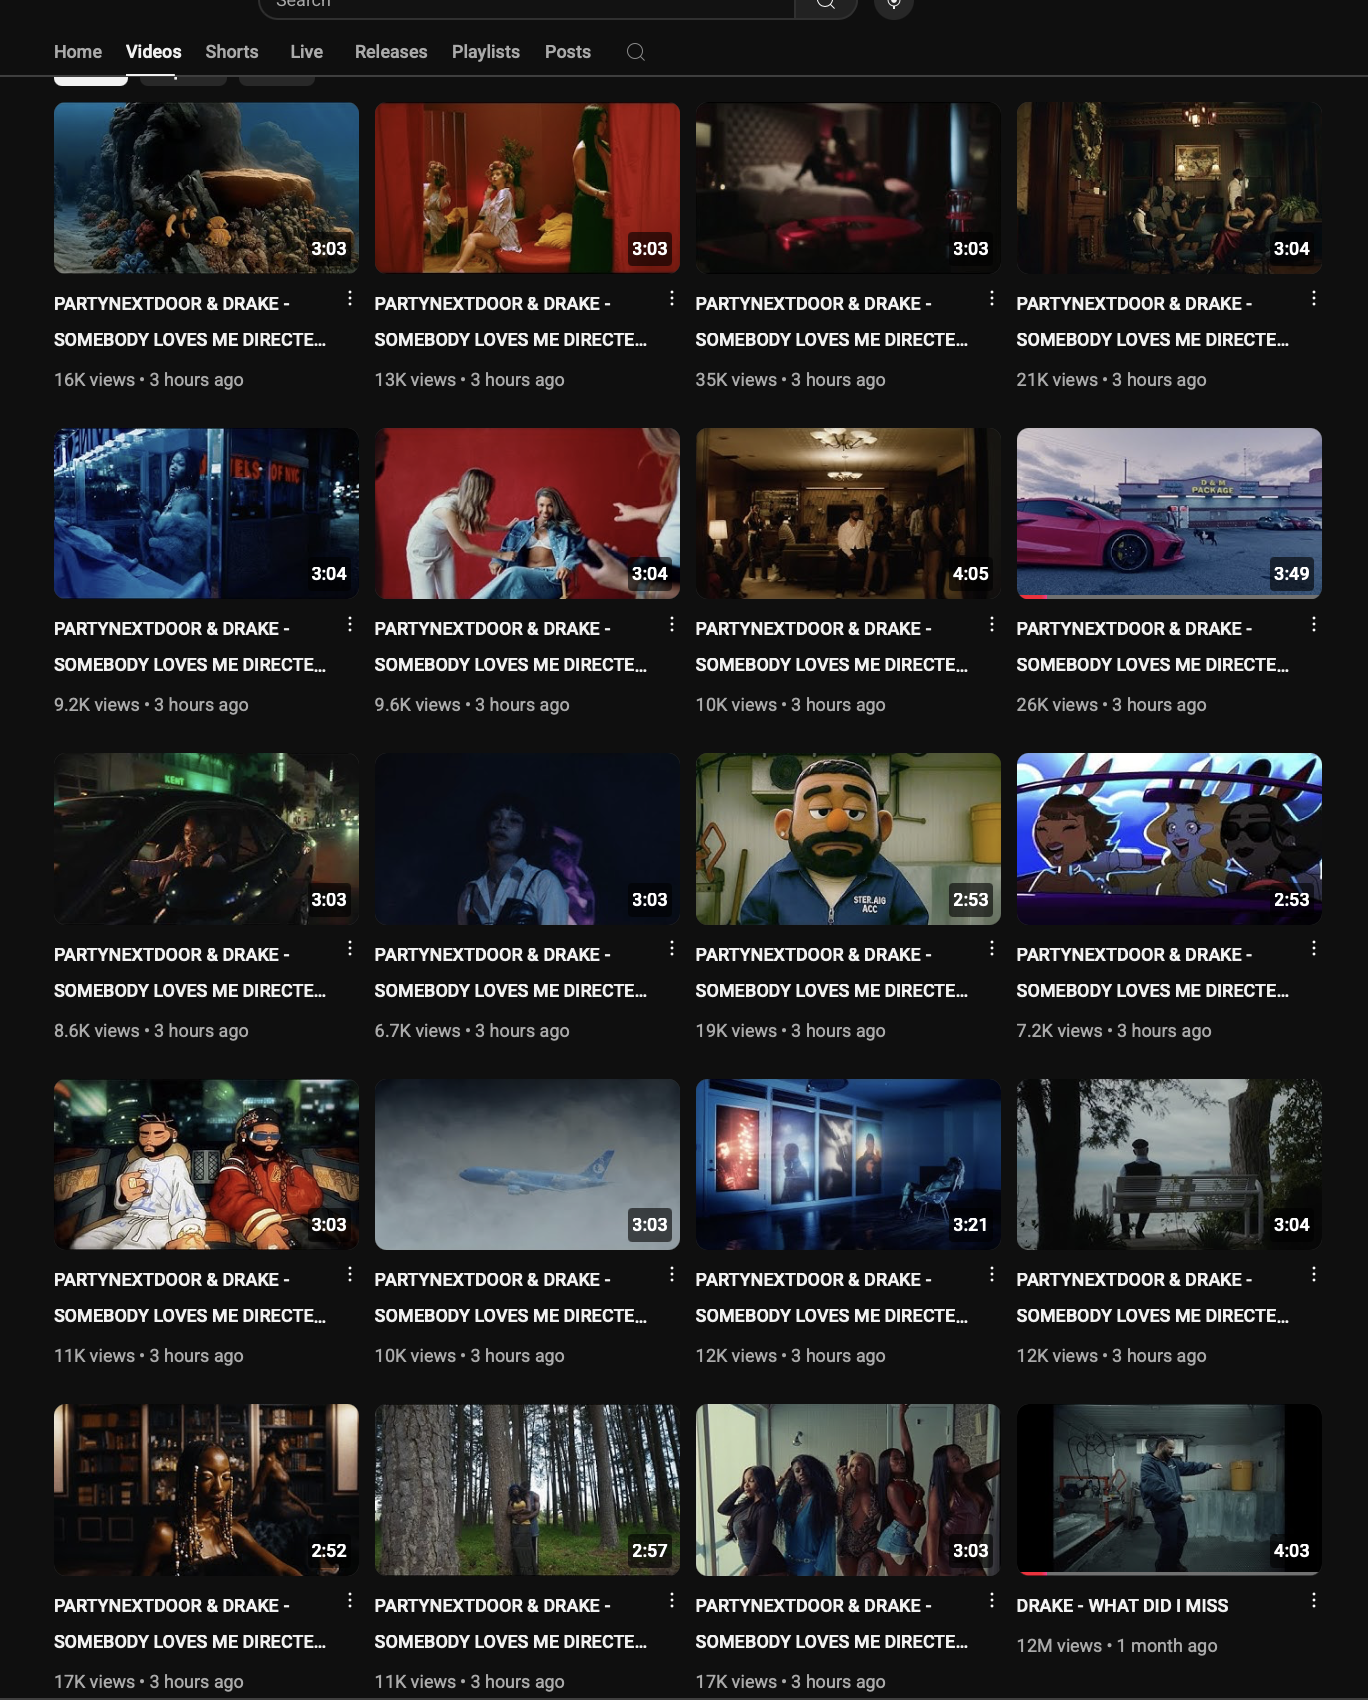
Task: Show more options for the 6.7K views video
Action: (x=671, y=948)
